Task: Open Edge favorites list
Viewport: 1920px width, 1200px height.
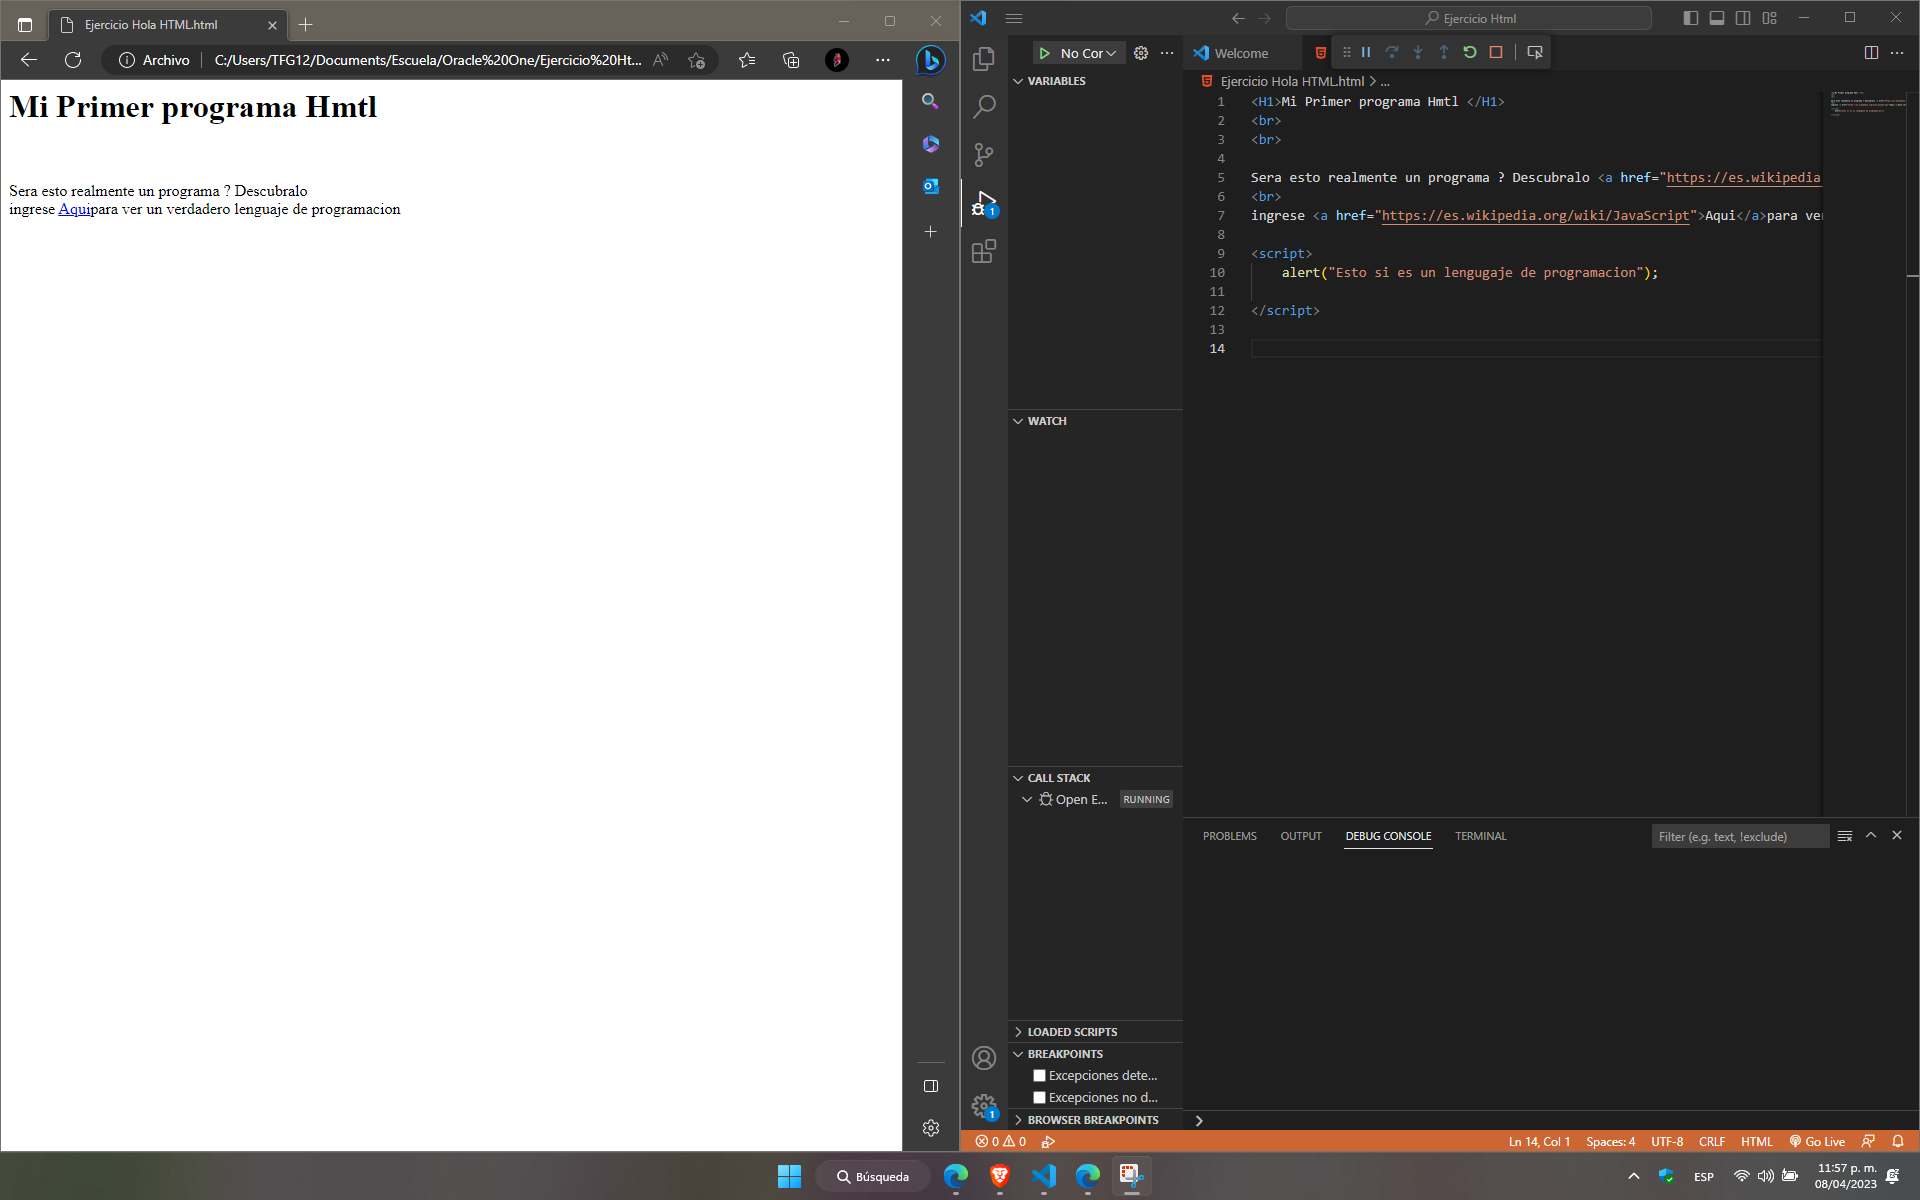Action: click(x=747, y=60)
